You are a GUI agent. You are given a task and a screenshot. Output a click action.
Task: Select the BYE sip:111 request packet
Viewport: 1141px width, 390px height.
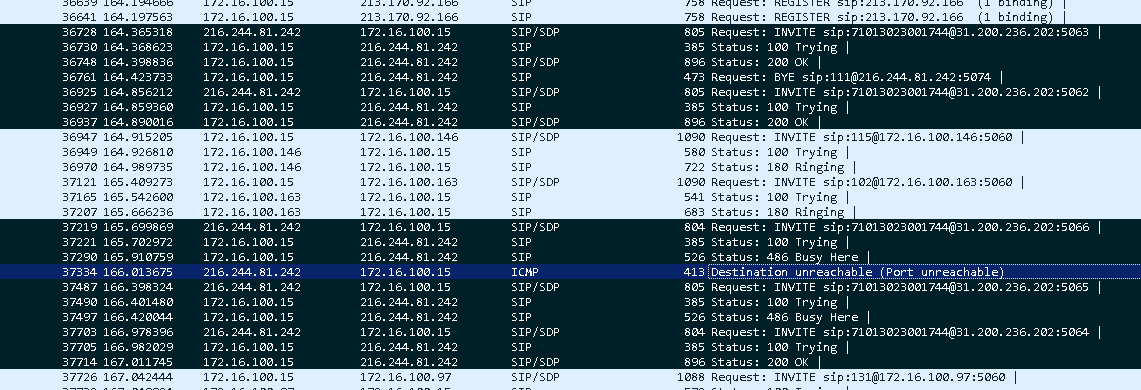click(x=570, y=77)
